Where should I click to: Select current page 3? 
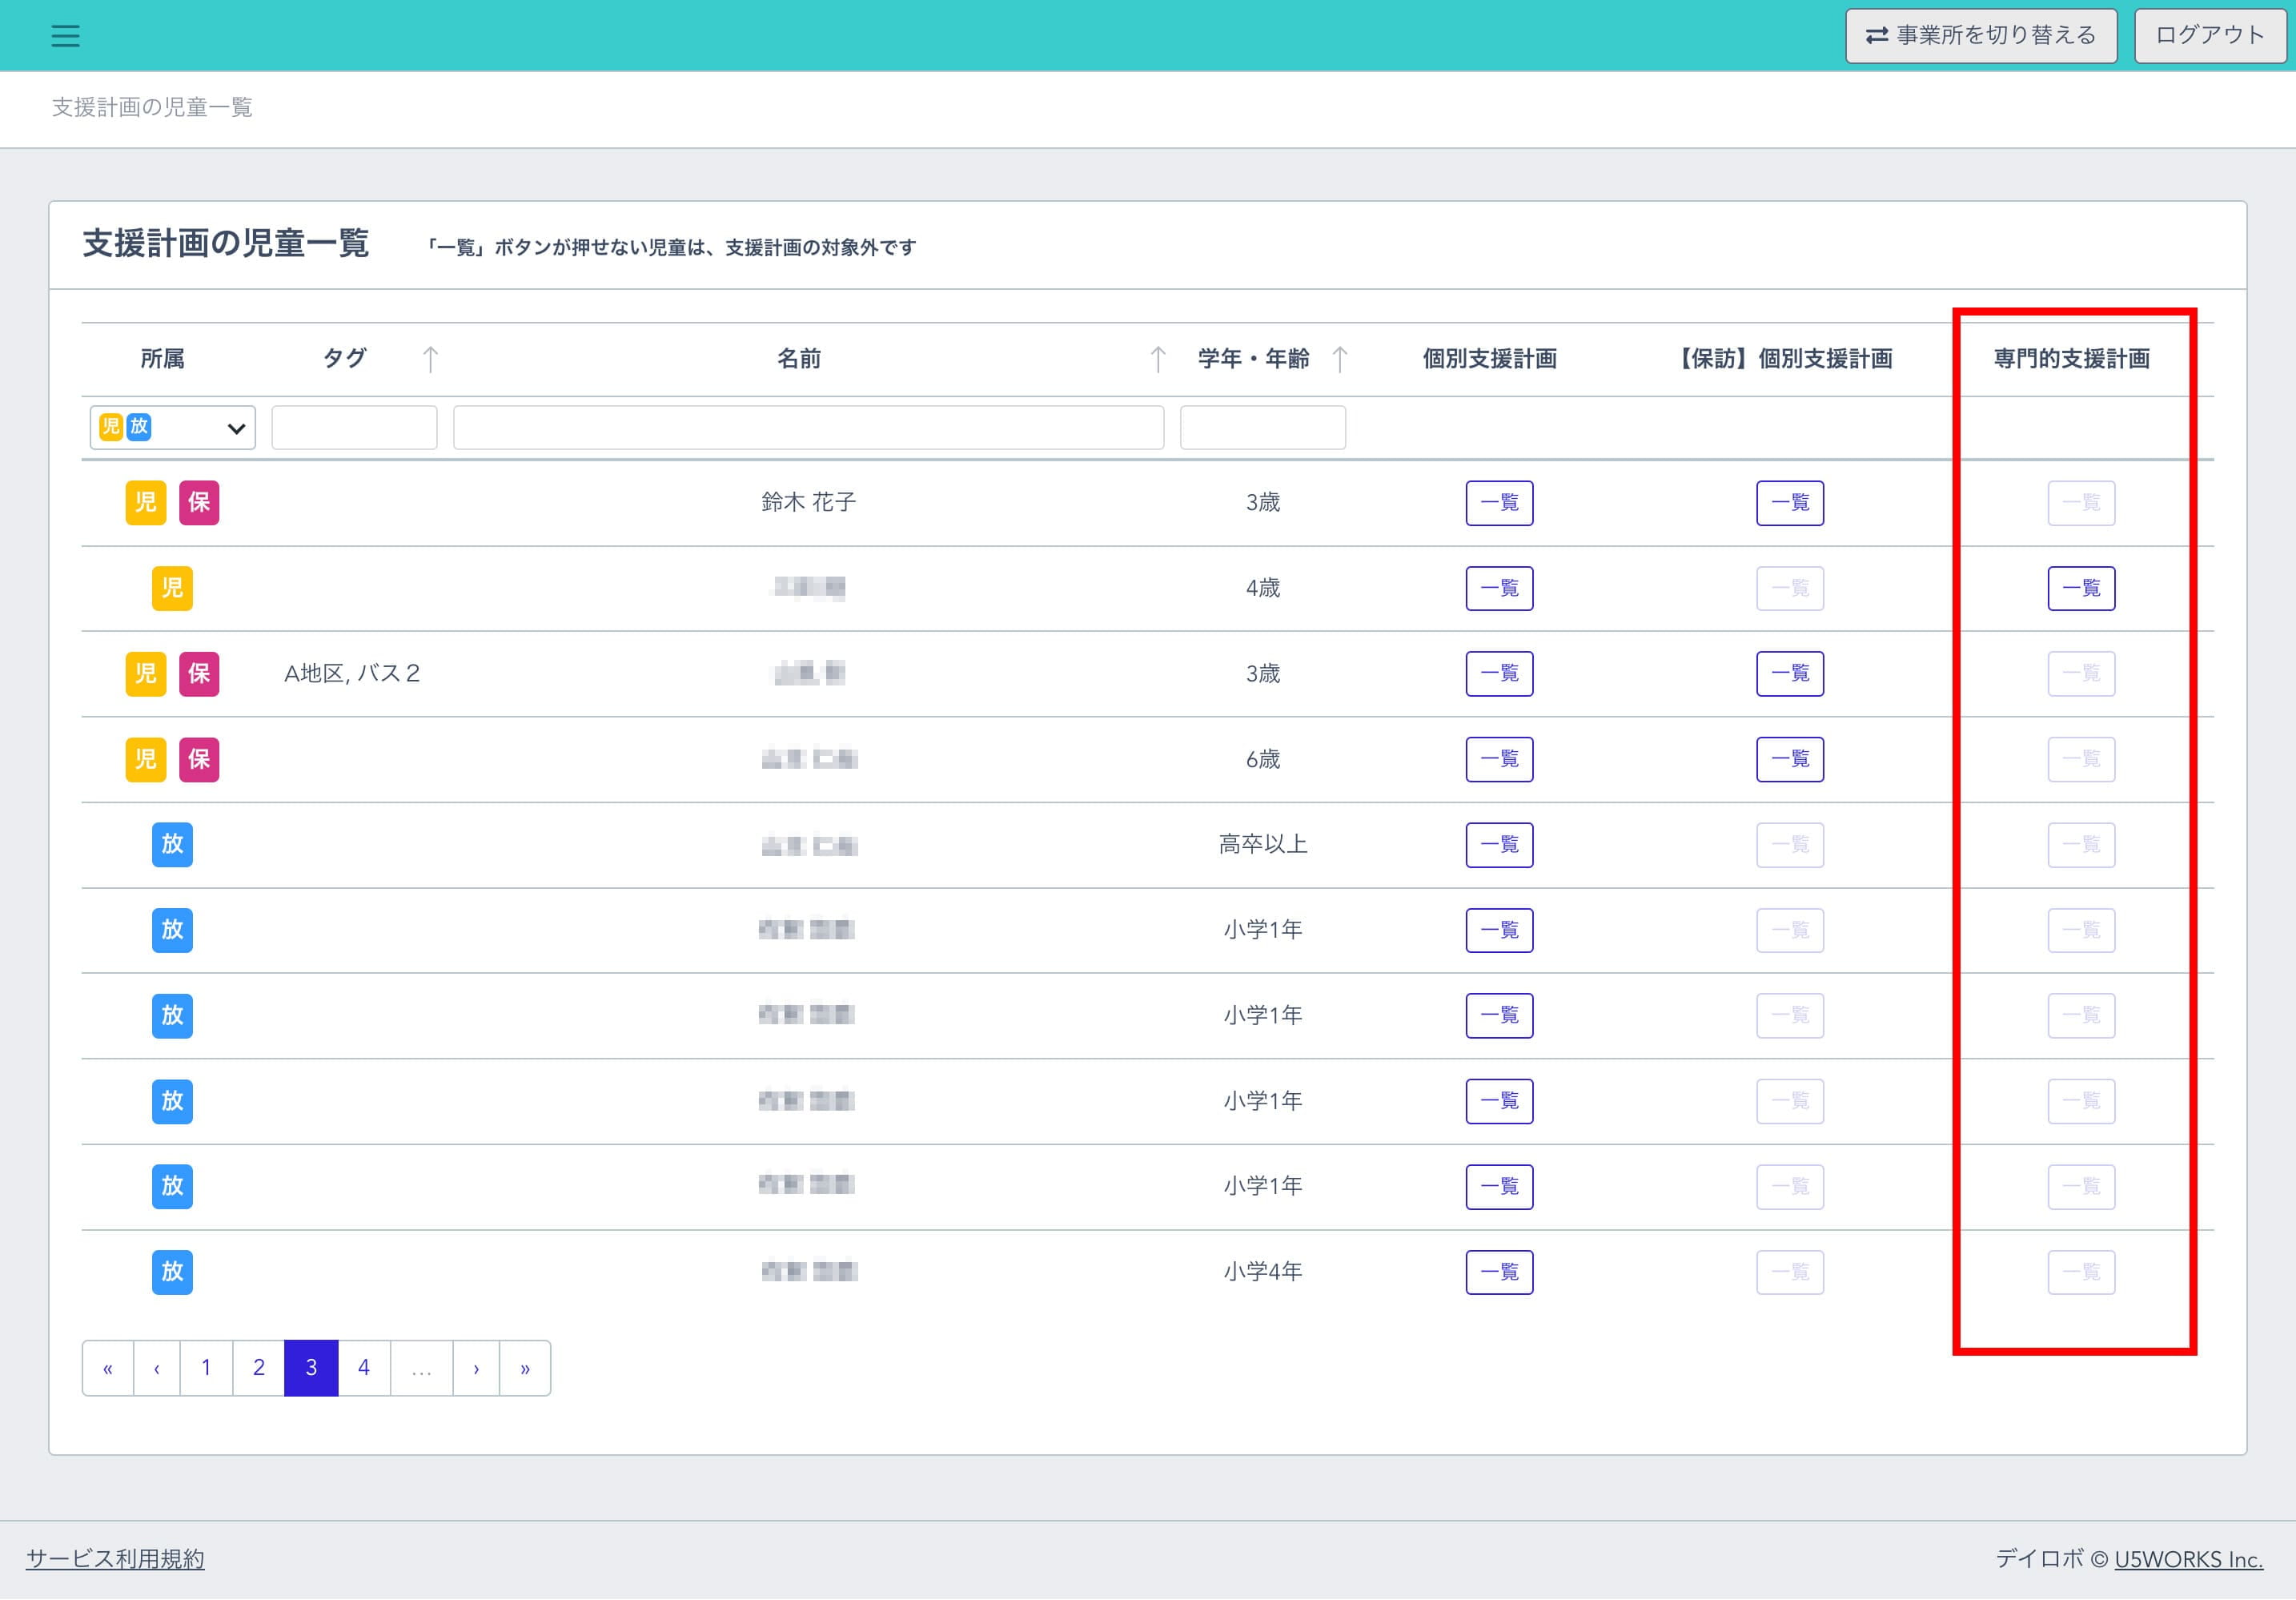311,1368
